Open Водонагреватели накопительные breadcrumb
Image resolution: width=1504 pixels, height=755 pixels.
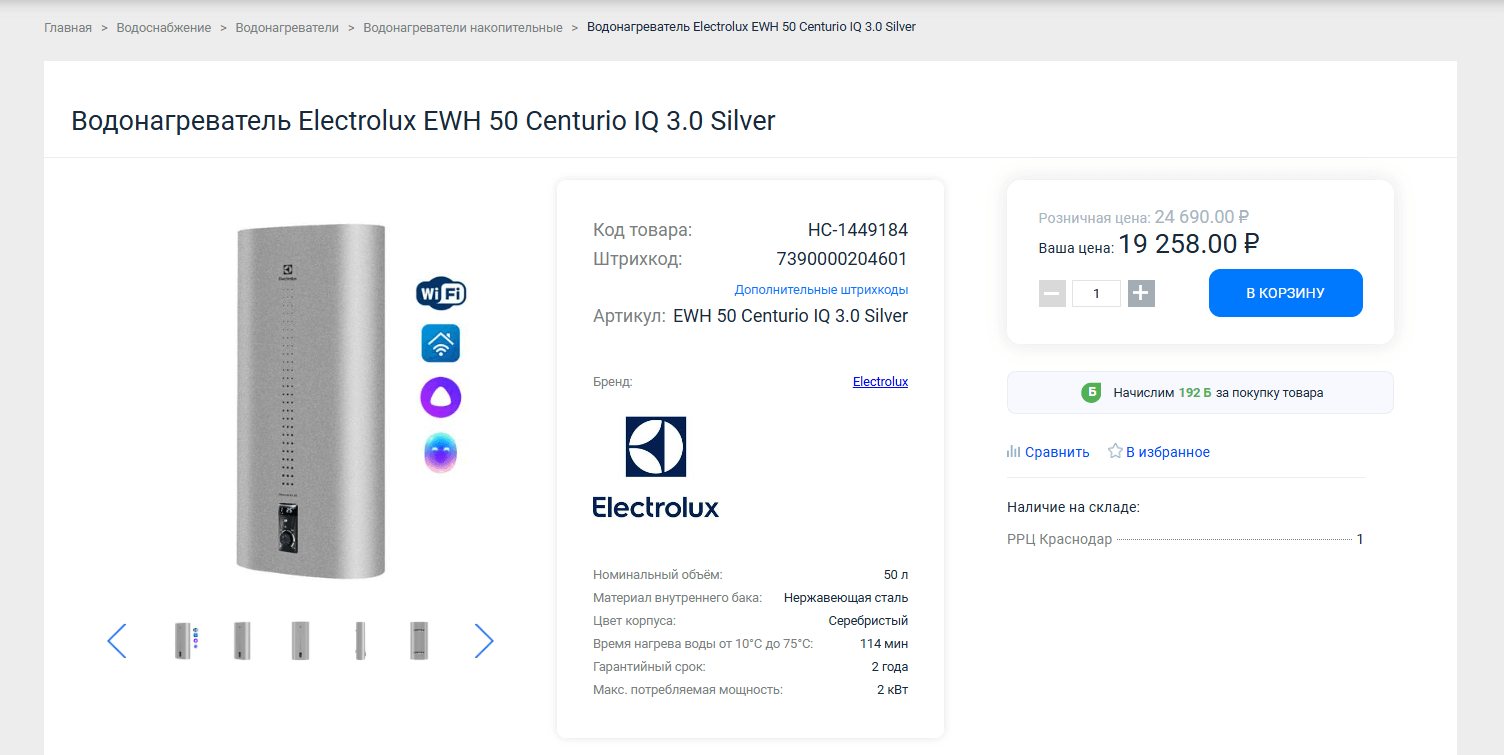click(x=463, y=27)
